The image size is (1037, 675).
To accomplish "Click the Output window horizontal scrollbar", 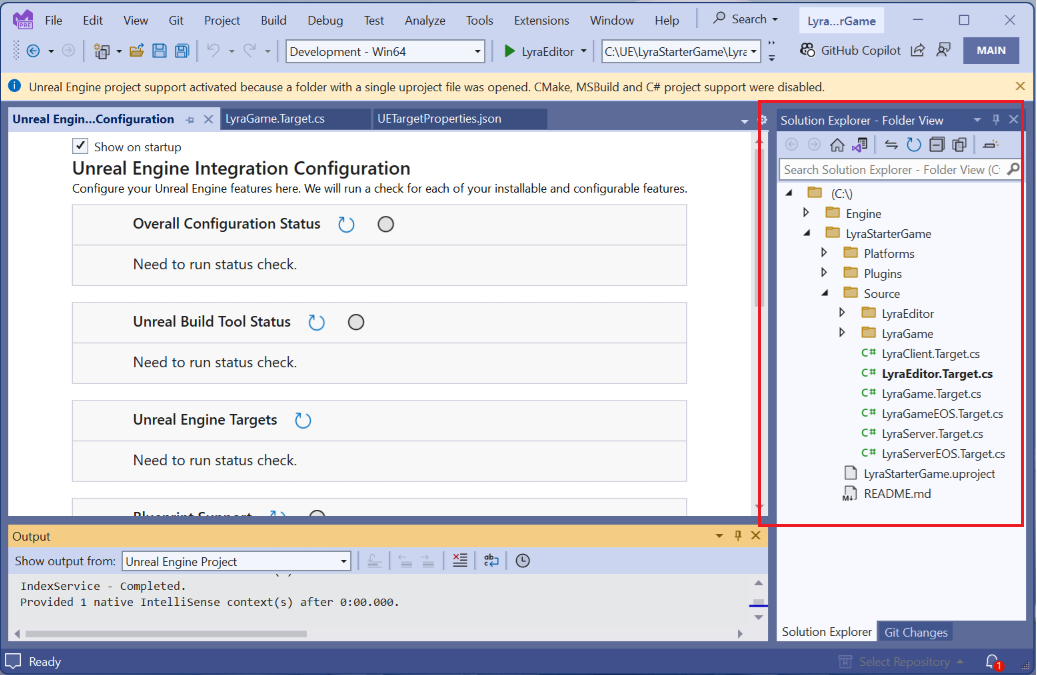I will (x=165, y=633).
